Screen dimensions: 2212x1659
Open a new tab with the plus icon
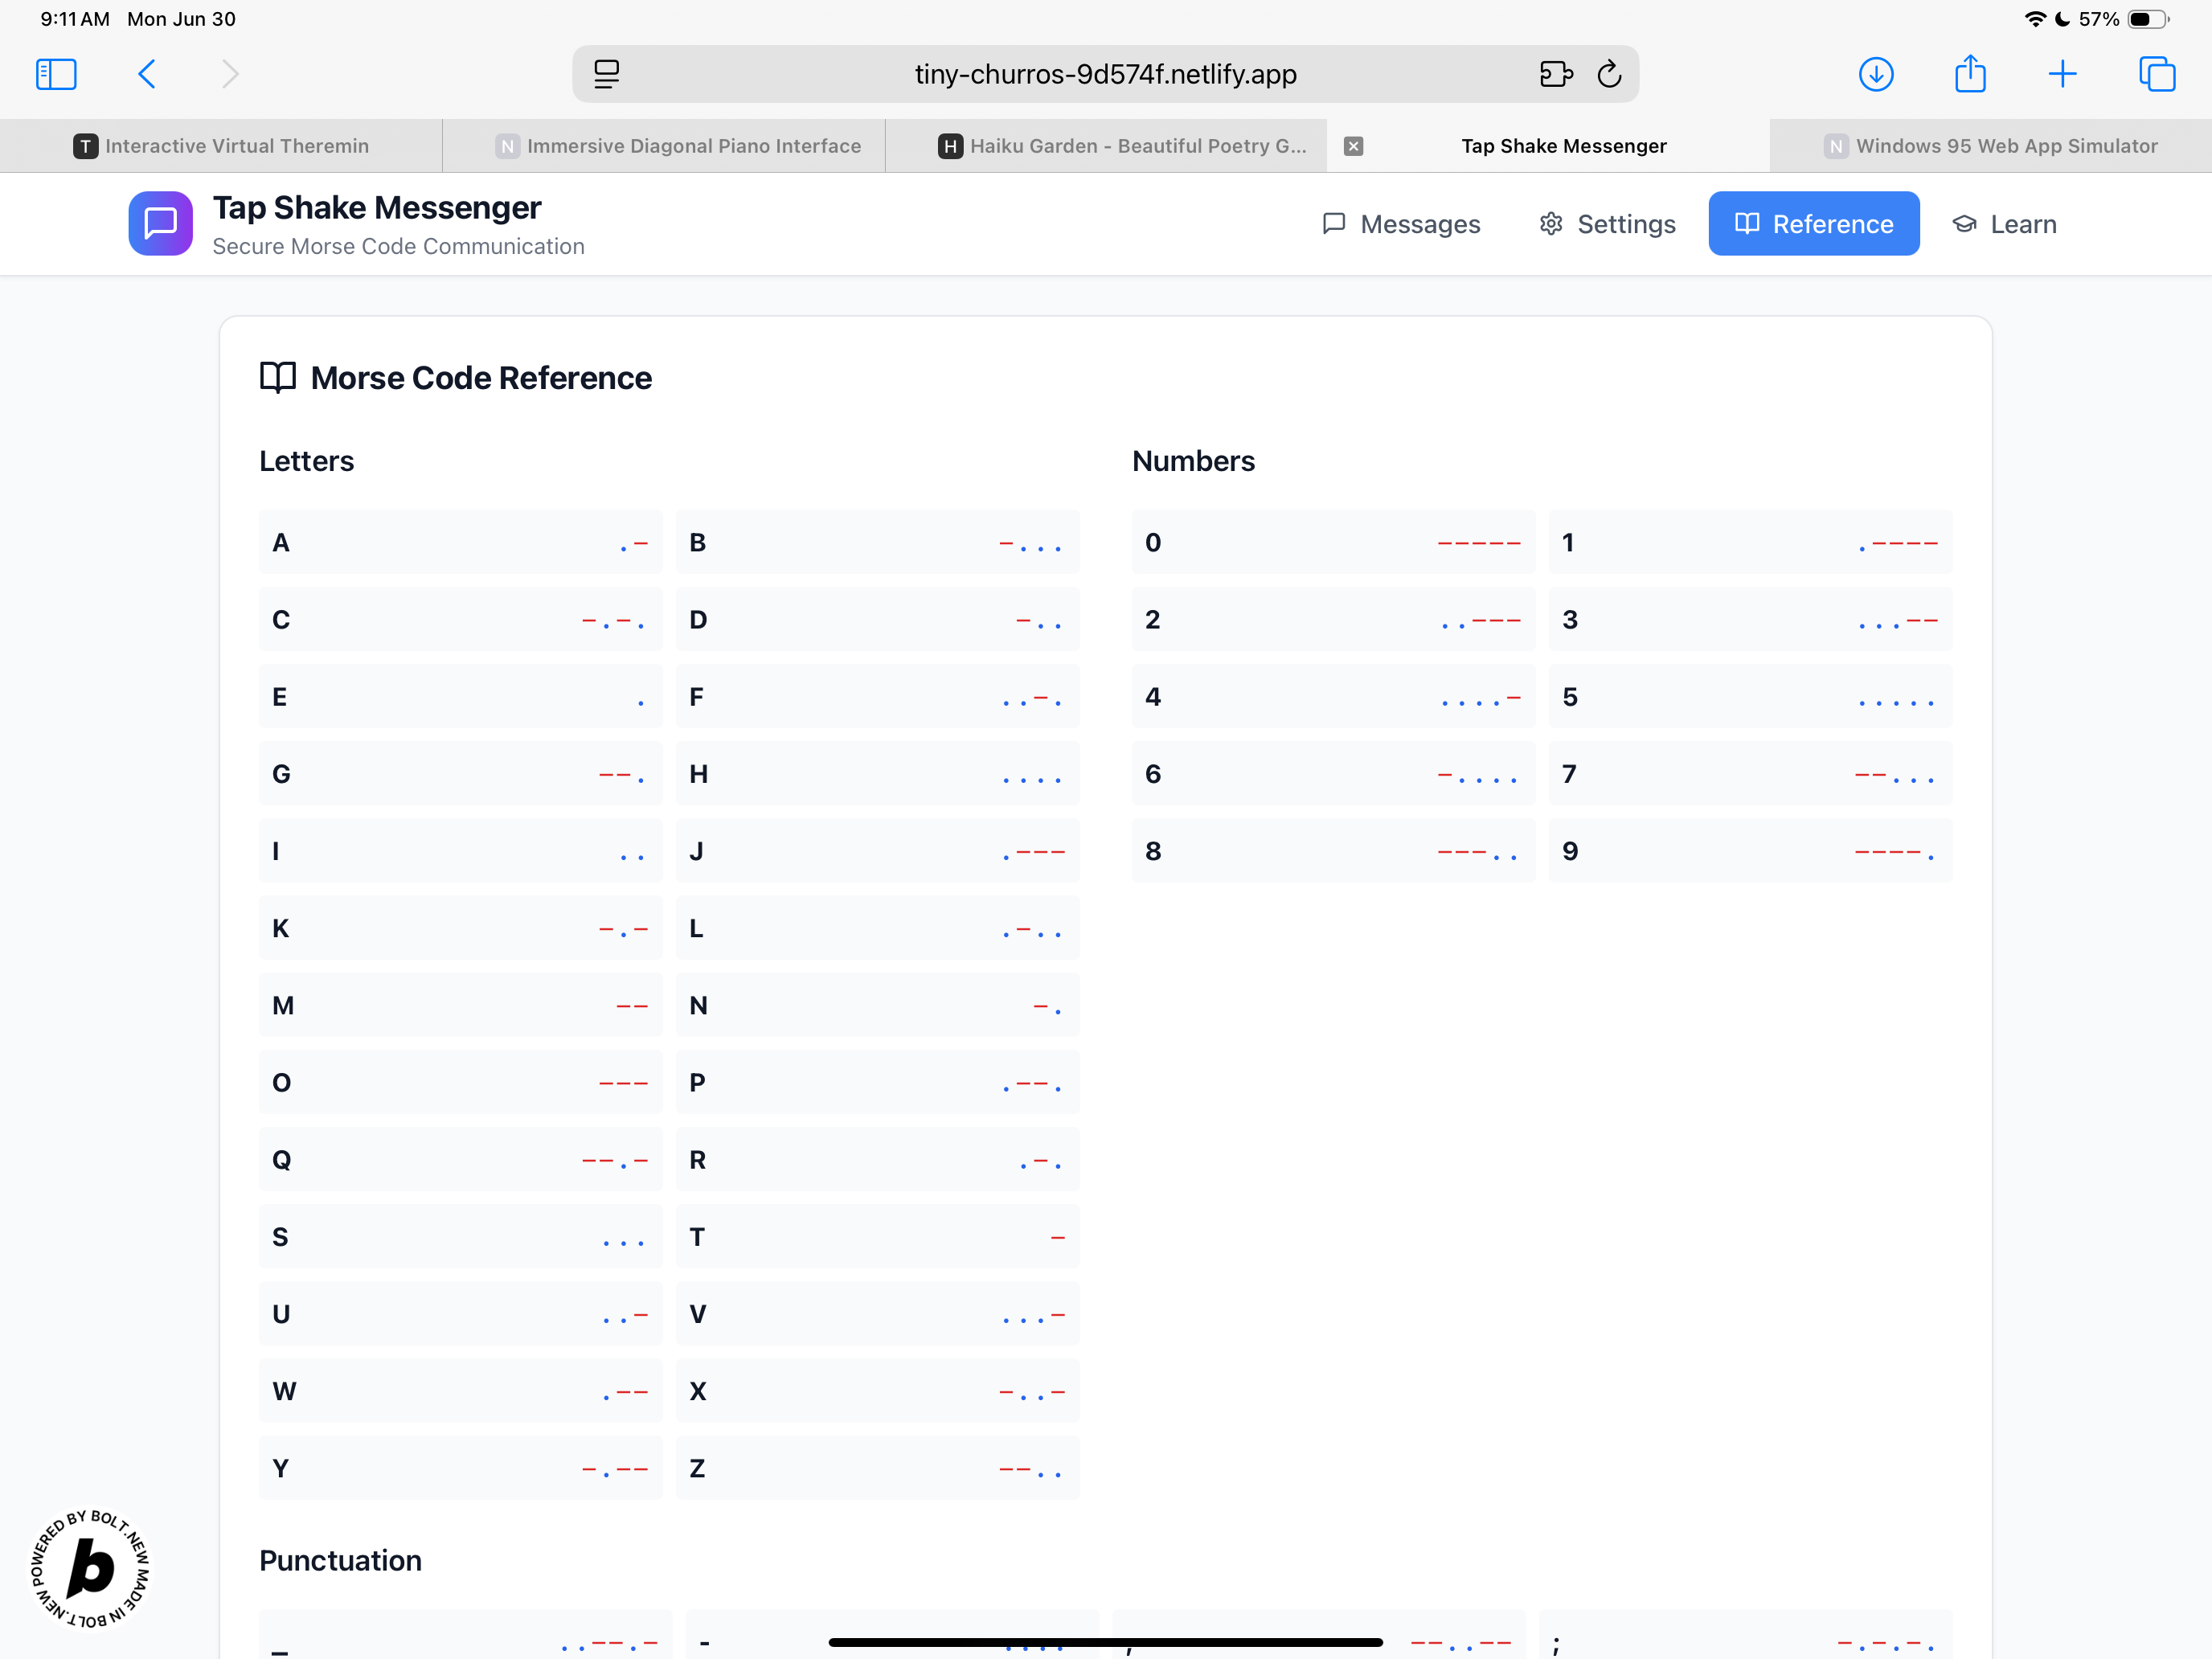2062,74
